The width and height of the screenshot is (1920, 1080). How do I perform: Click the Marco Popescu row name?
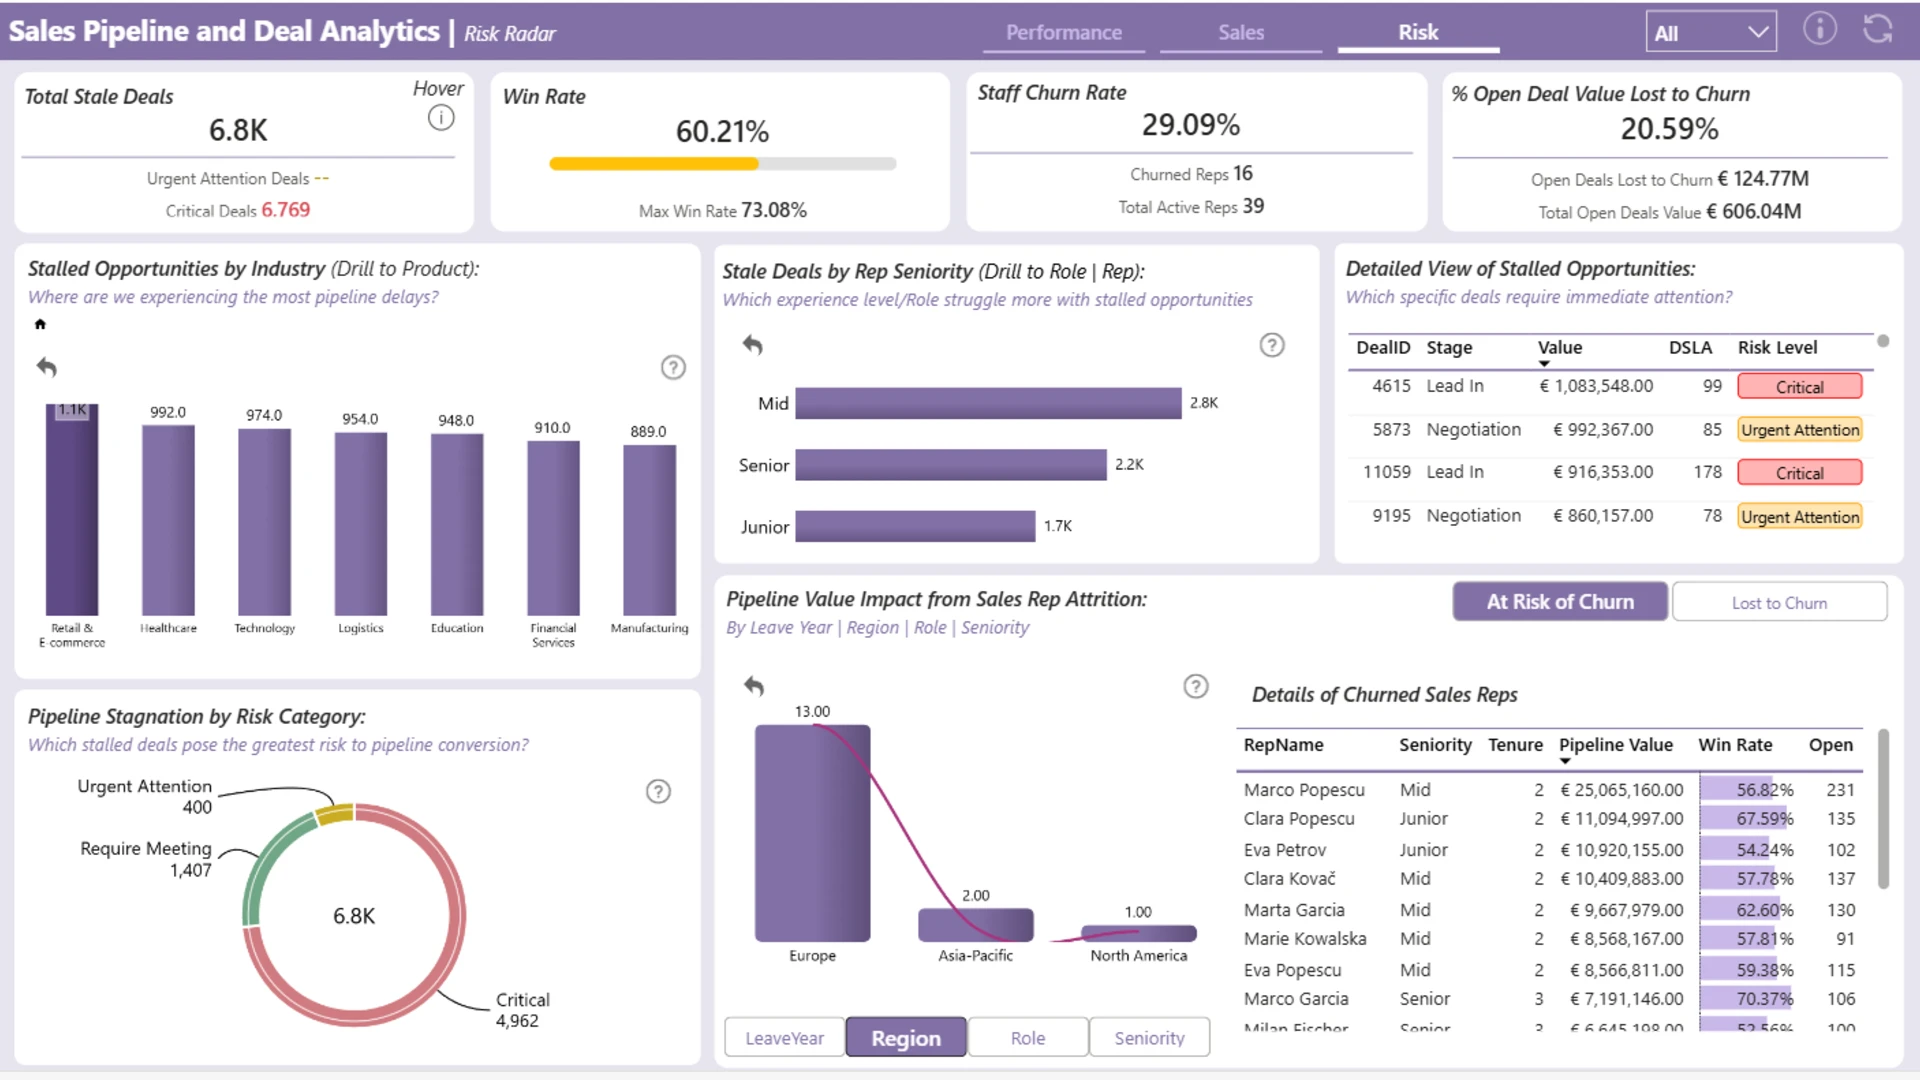pyautogui.click(x=1304, y=790)
